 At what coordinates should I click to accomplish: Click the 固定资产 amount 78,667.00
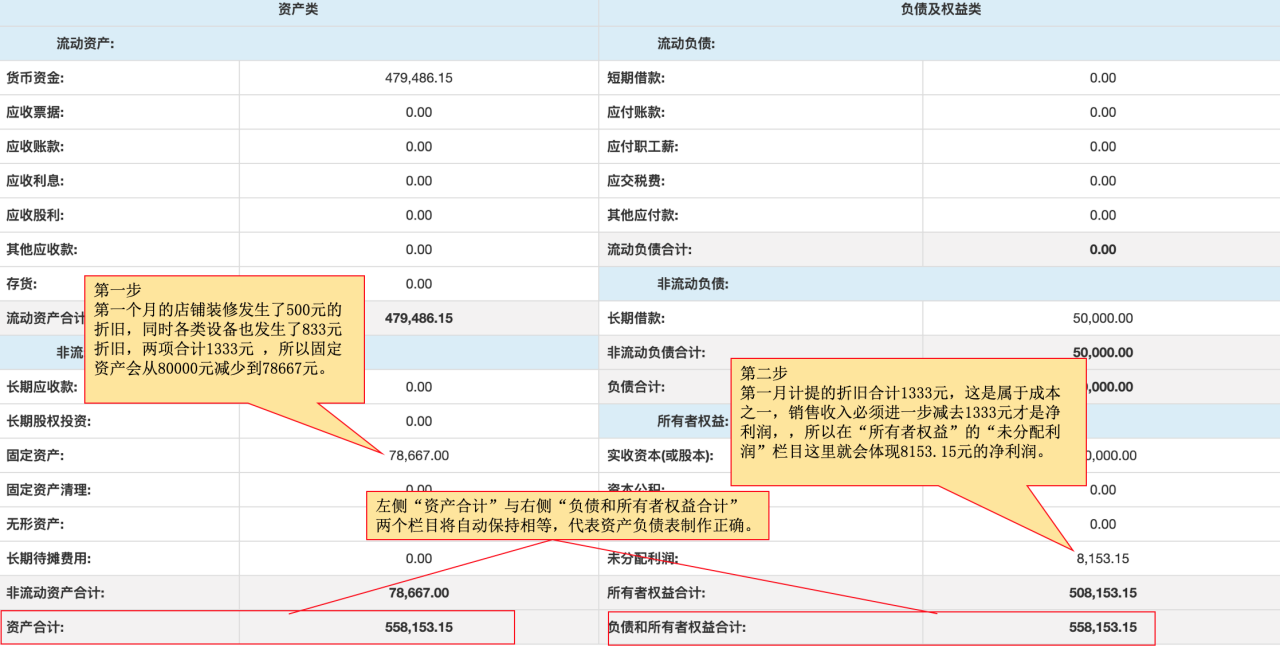click(x=418, y=455)
